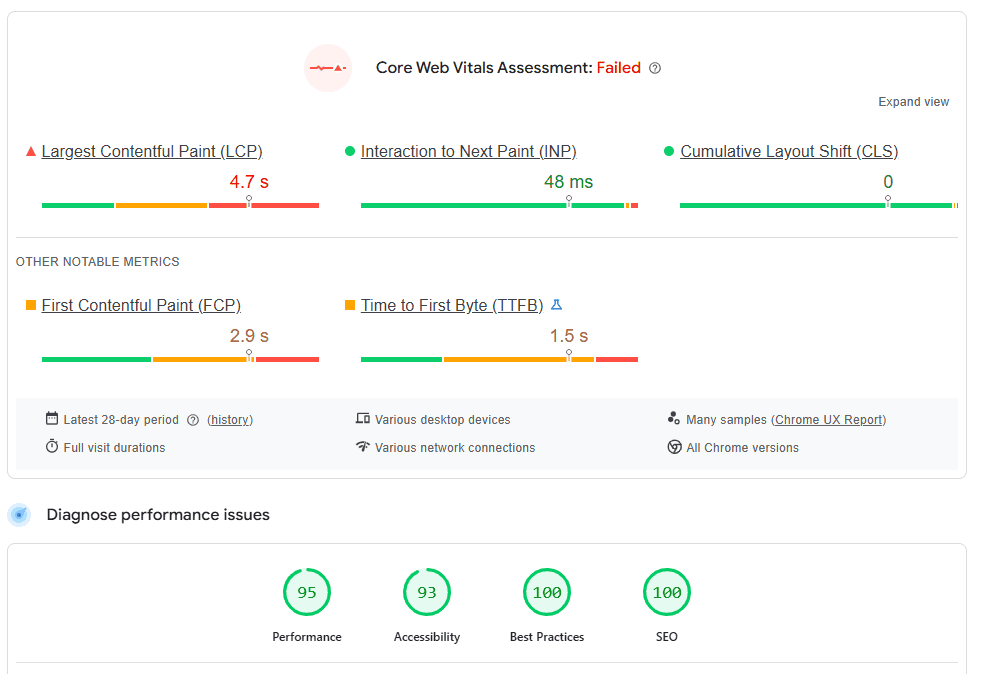Click the Performance score gauge showing 95
Image resolution: width=983 pixels, height=674 pixels.
tap(307, 592)
